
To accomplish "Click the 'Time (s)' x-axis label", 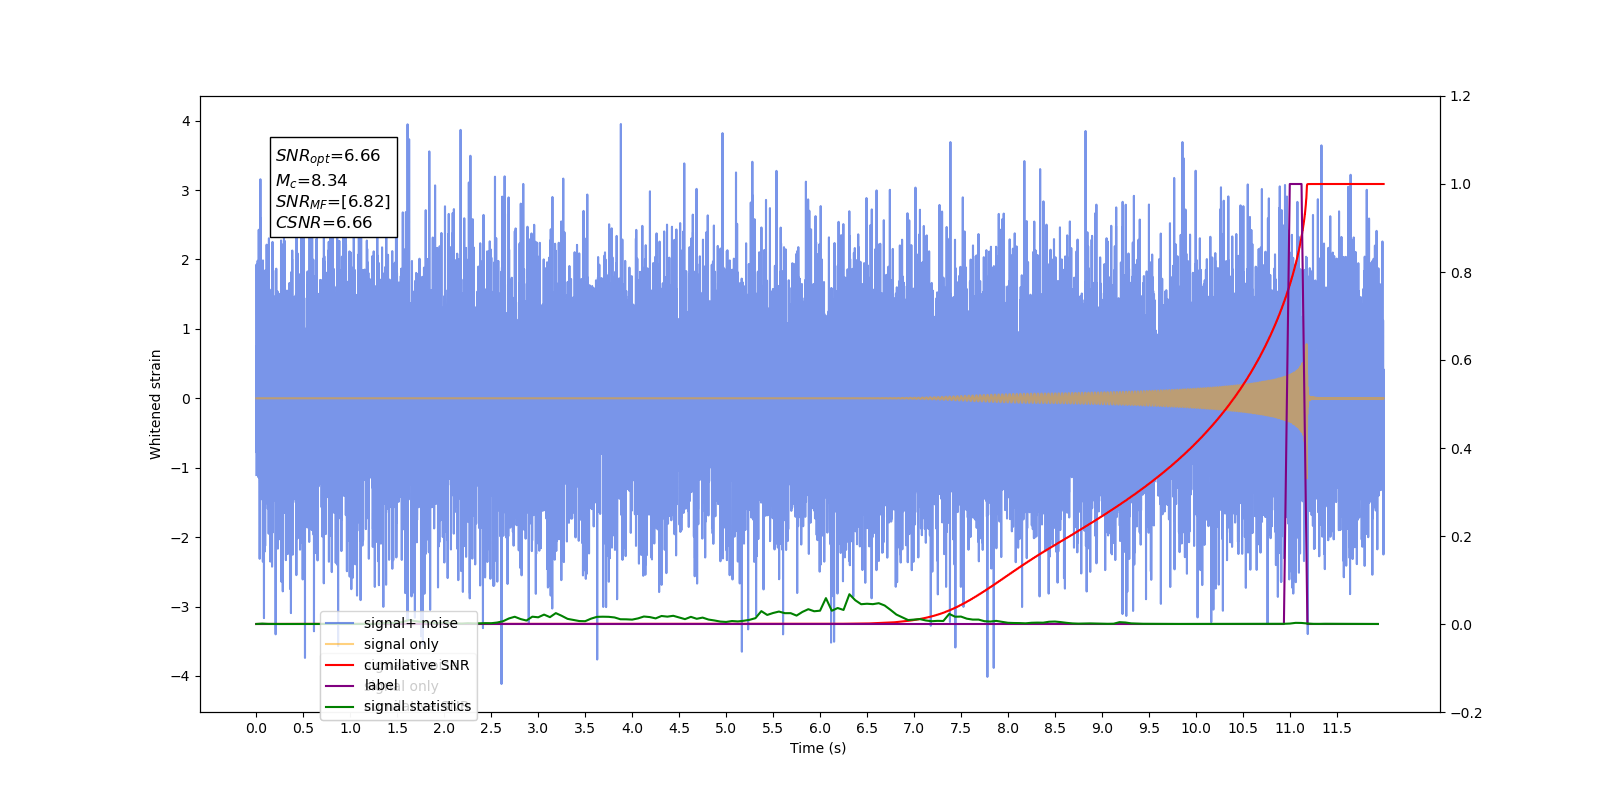I will point(818,748).
